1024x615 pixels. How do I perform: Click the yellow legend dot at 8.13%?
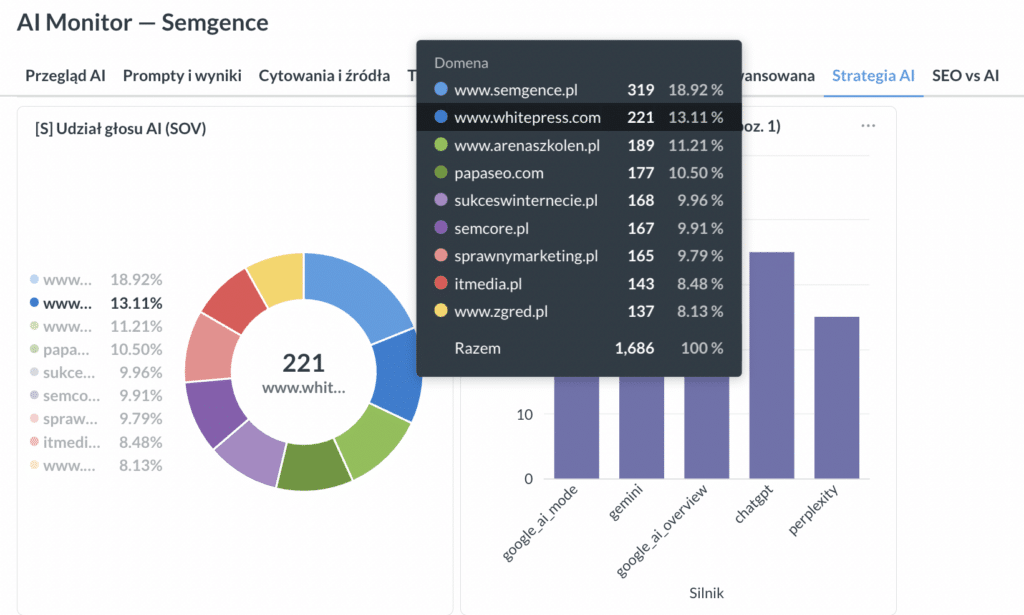(34, 465)
